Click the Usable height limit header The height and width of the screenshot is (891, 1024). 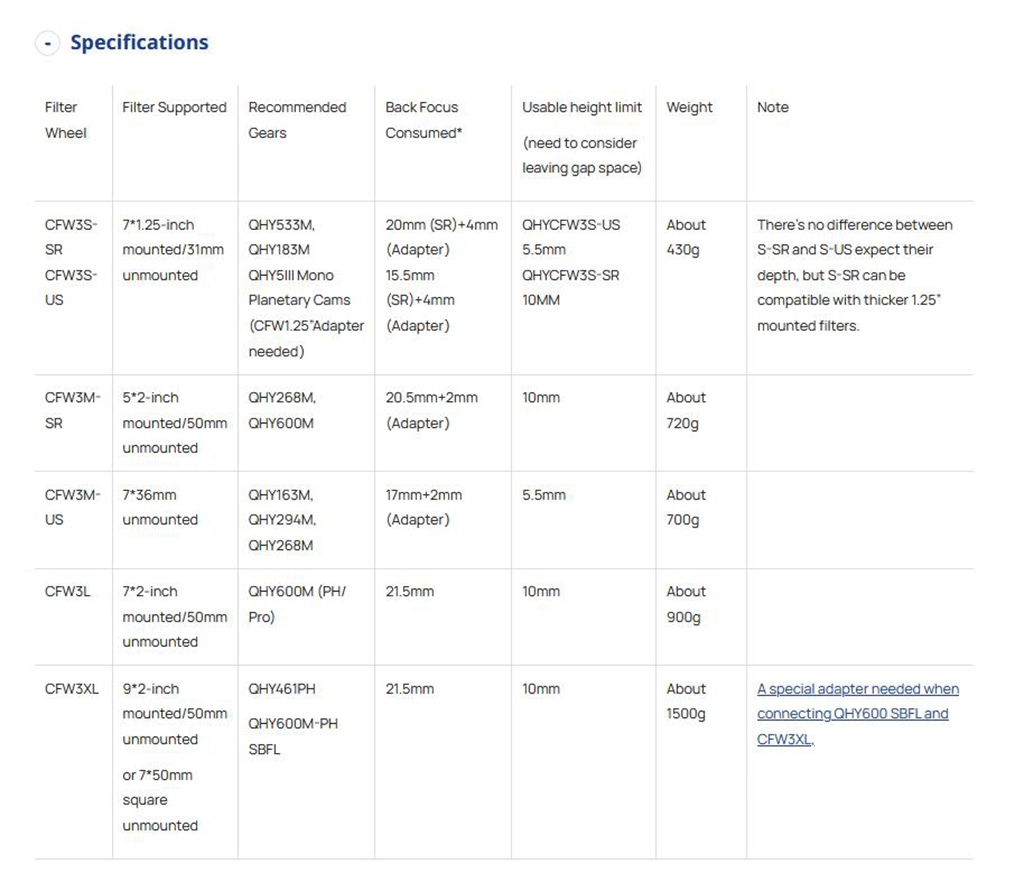(x=582, y=107)
